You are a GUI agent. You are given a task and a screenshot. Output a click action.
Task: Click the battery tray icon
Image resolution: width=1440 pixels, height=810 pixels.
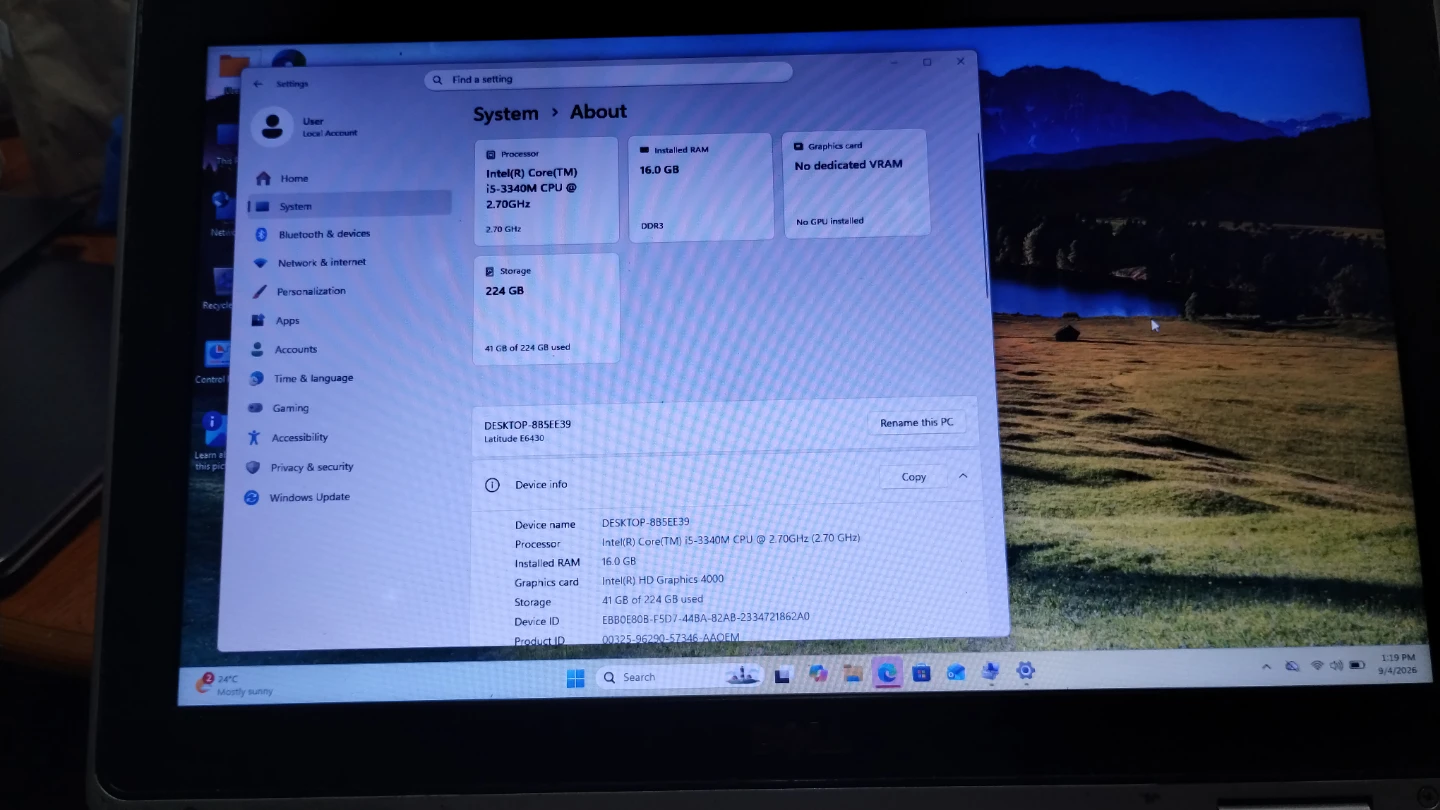[1357, 664]
